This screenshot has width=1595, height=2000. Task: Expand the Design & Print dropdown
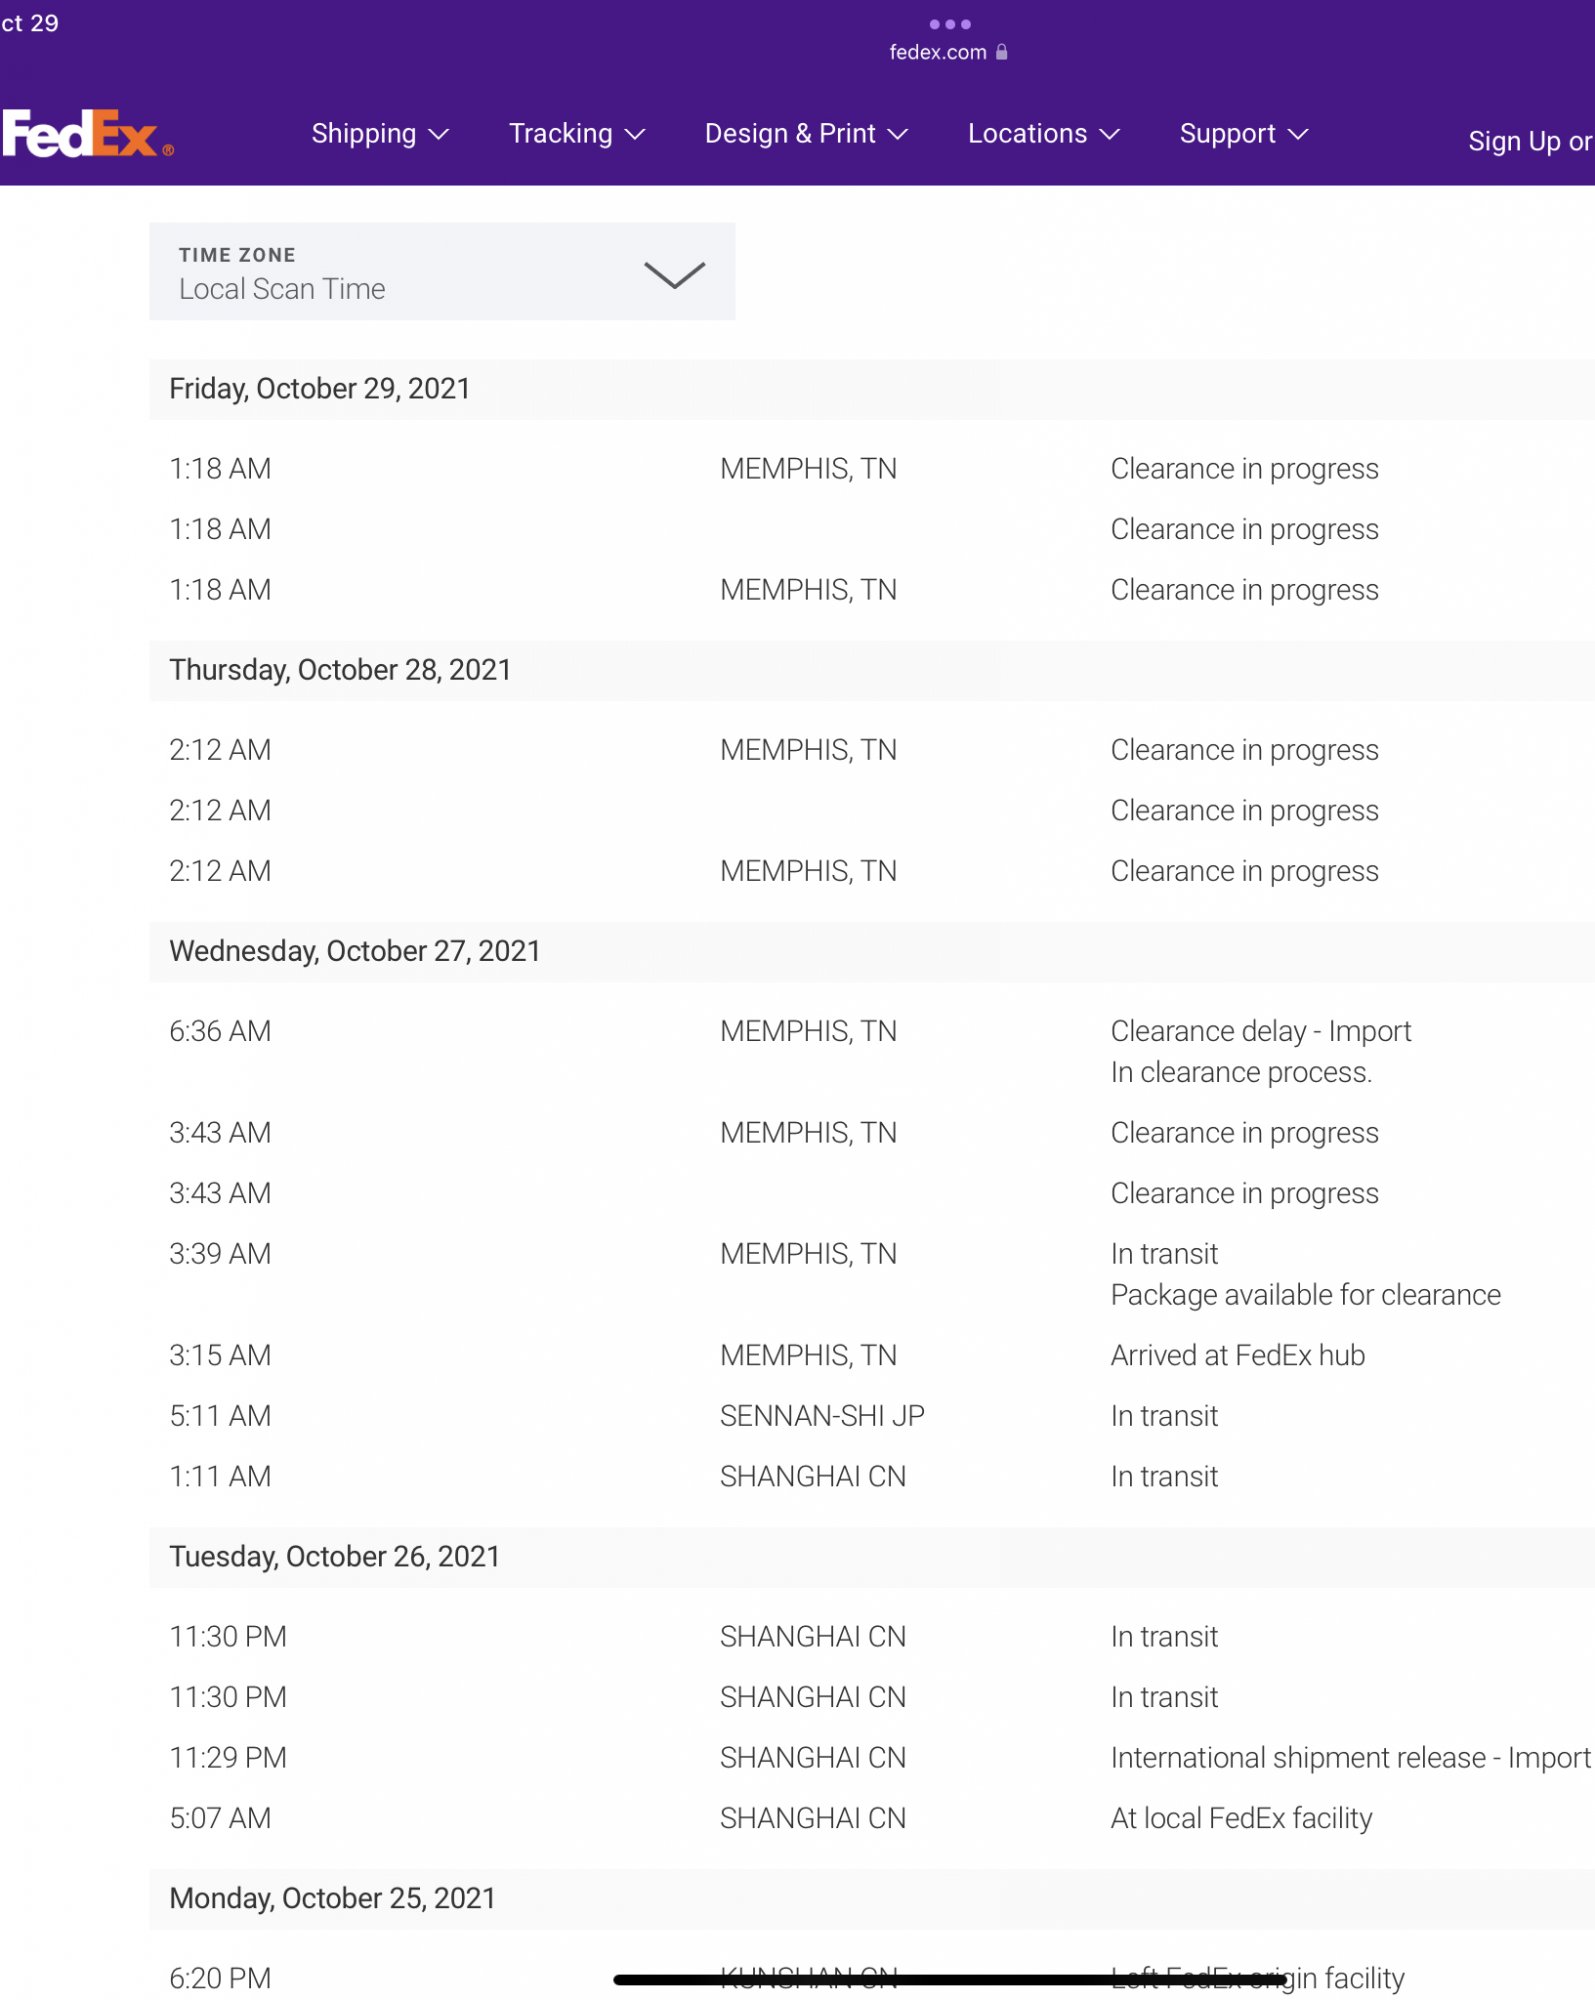pyautogui.click(x=805, y=134)
